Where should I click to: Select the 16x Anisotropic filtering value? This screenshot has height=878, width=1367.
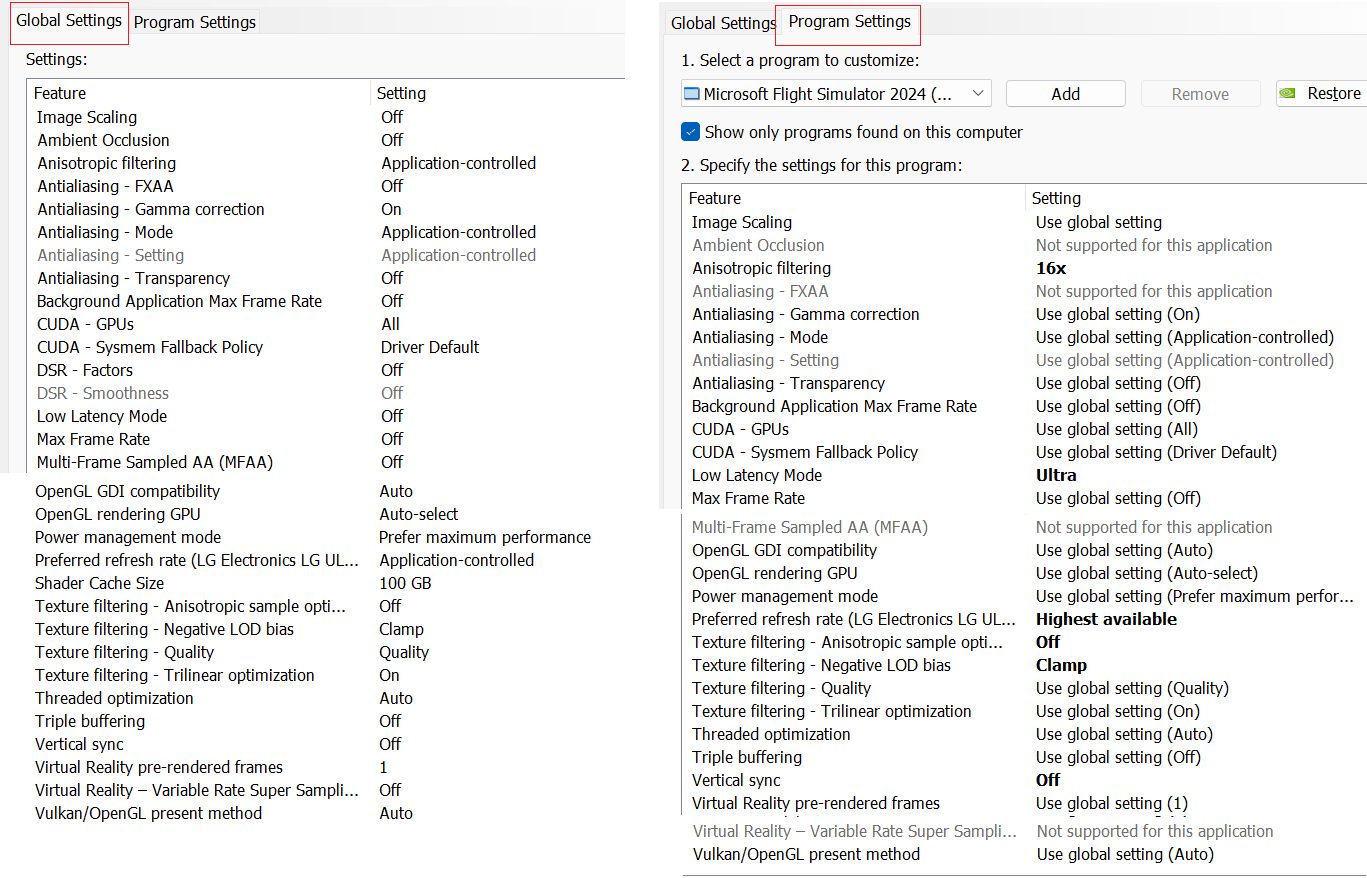point(1051,268)
